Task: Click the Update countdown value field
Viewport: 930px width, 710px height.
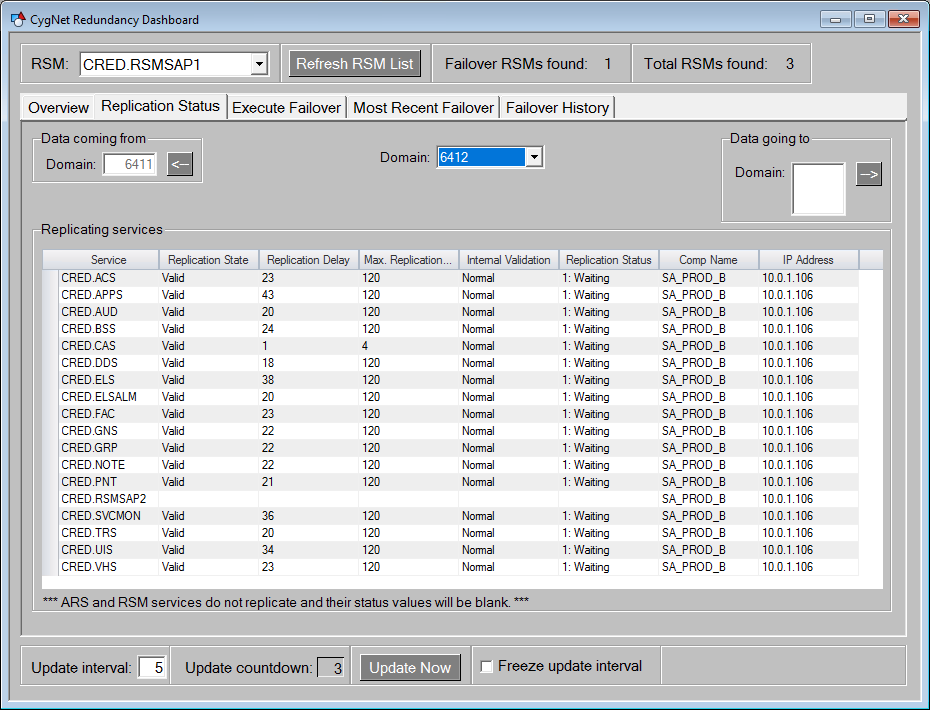Action: (330, 668)
